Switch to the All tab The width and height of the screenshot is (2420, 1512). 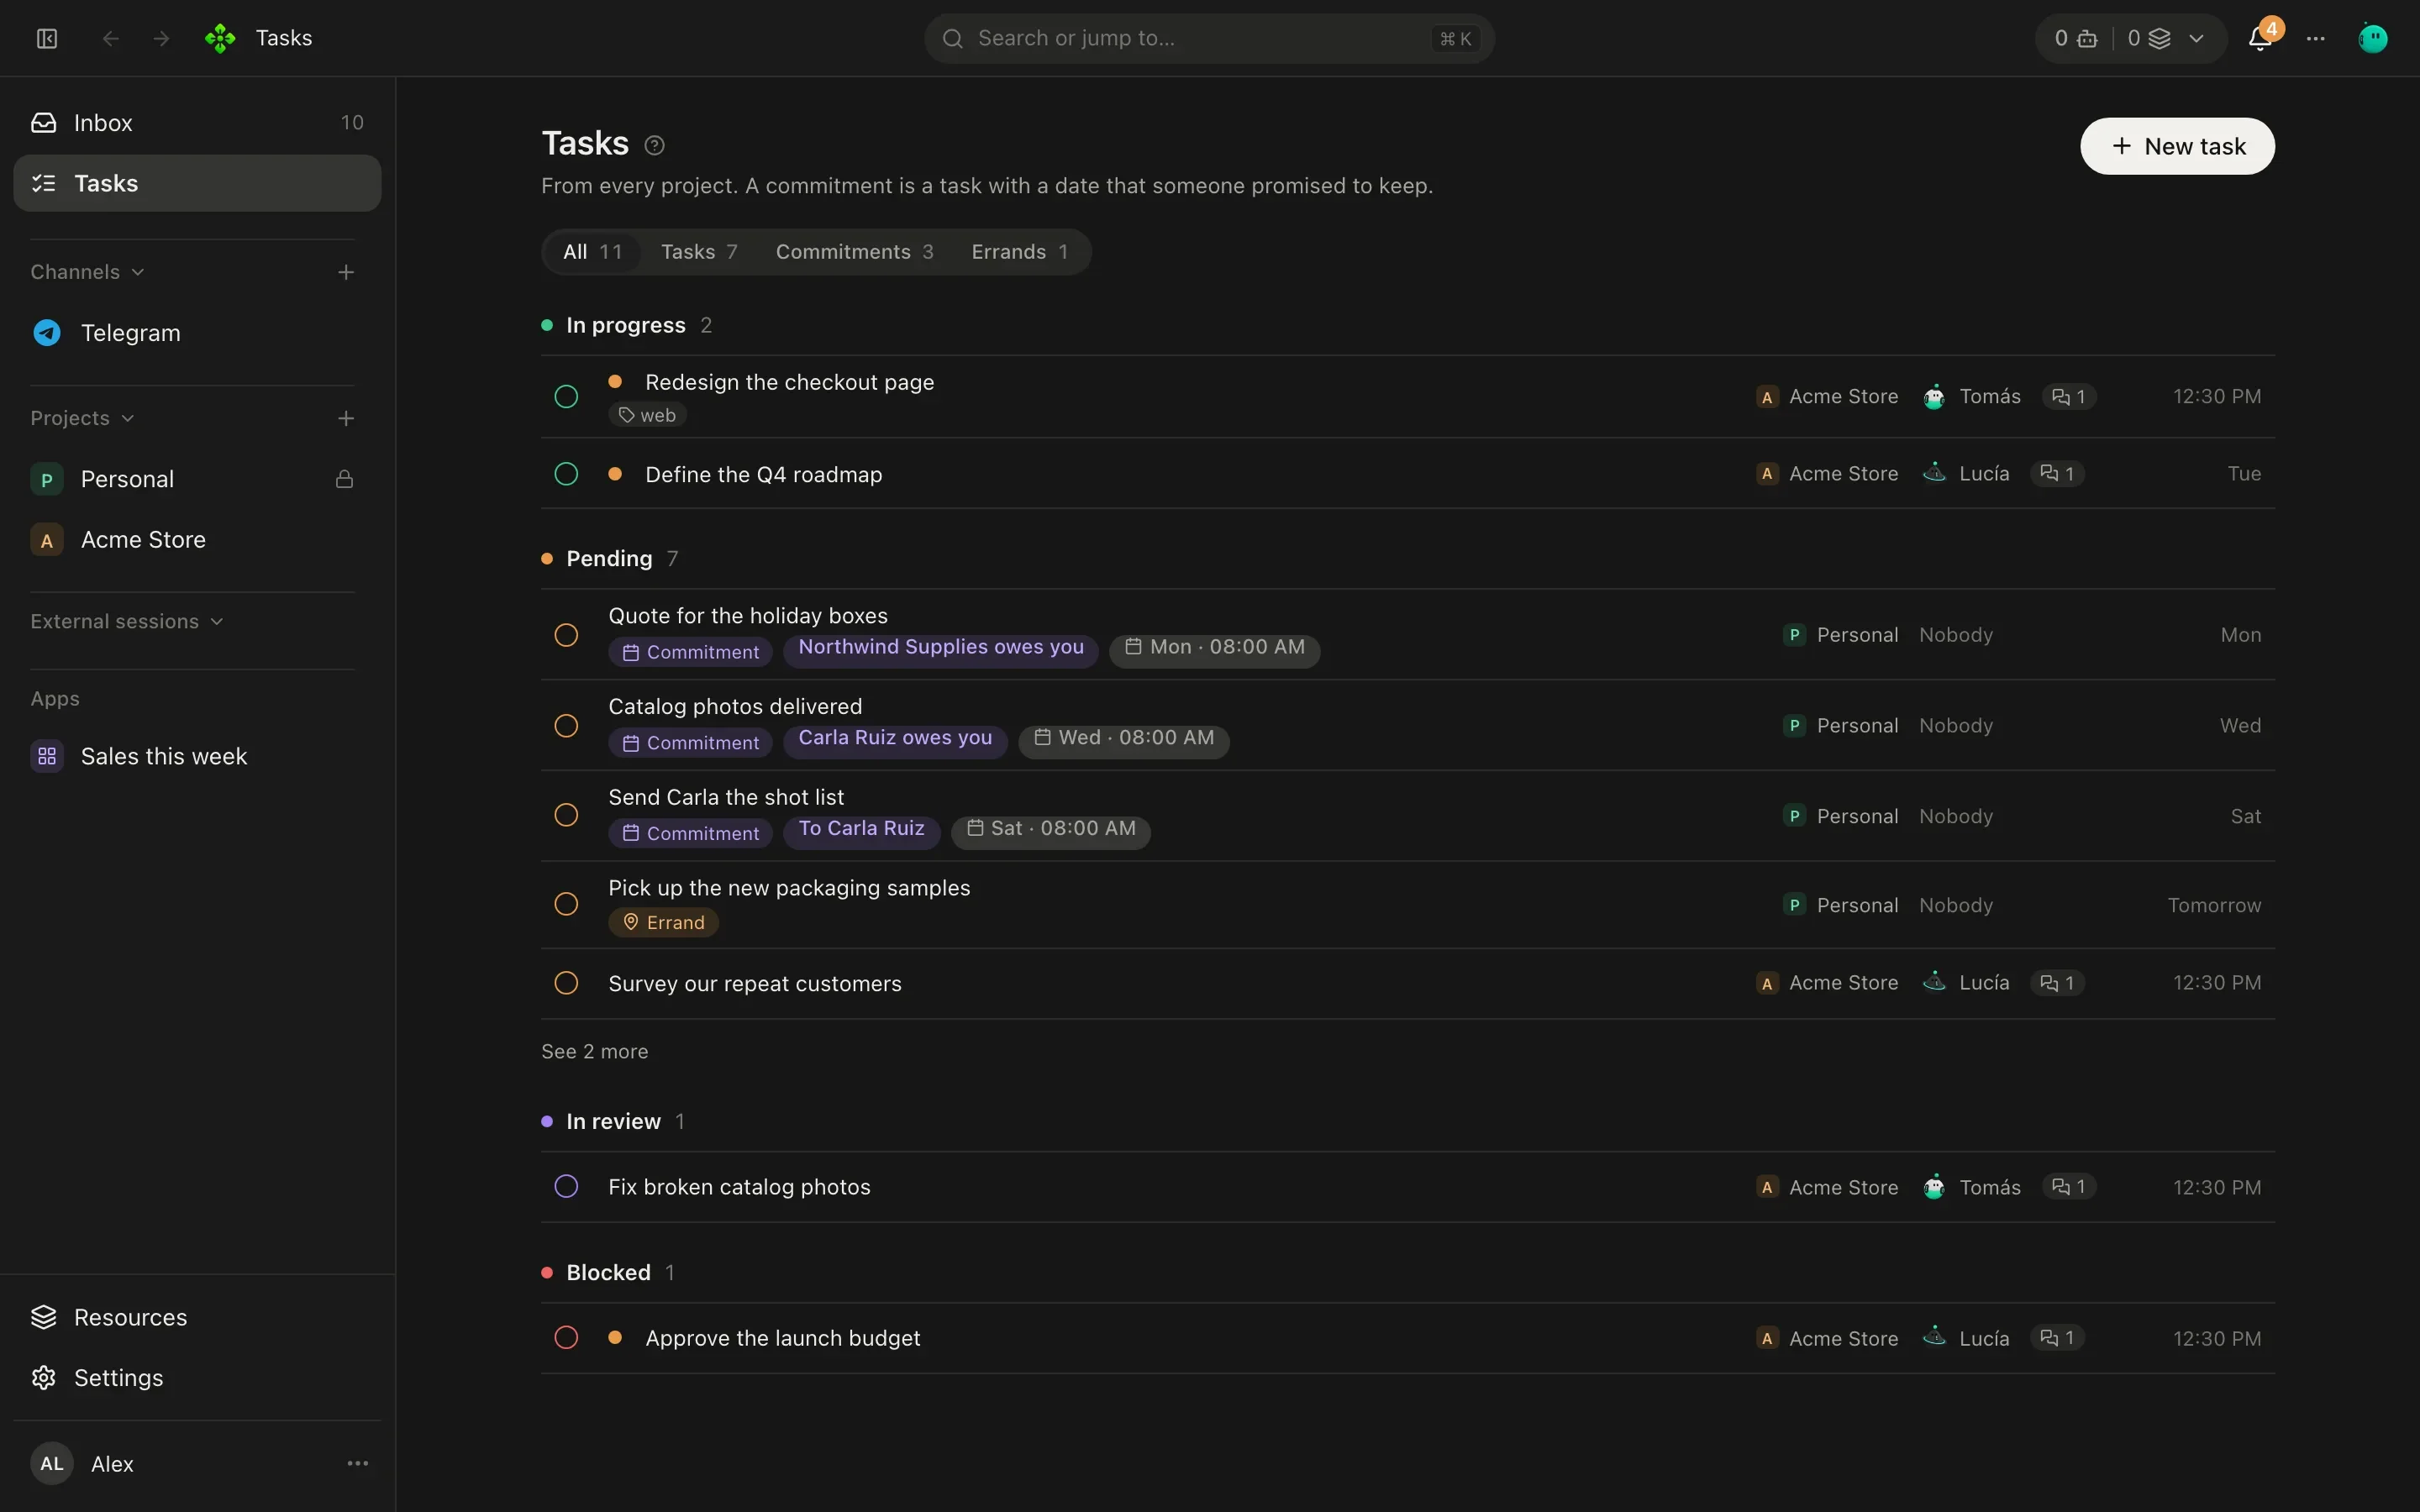[592, 252]
